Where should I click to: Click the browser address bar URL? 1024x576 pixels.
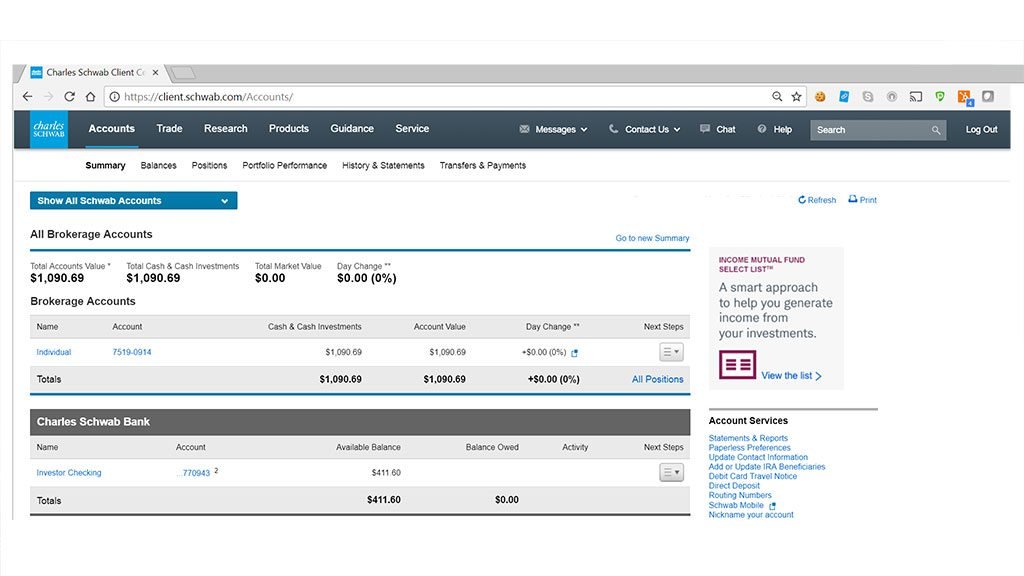pyautogui.click(x=208, y=97)
